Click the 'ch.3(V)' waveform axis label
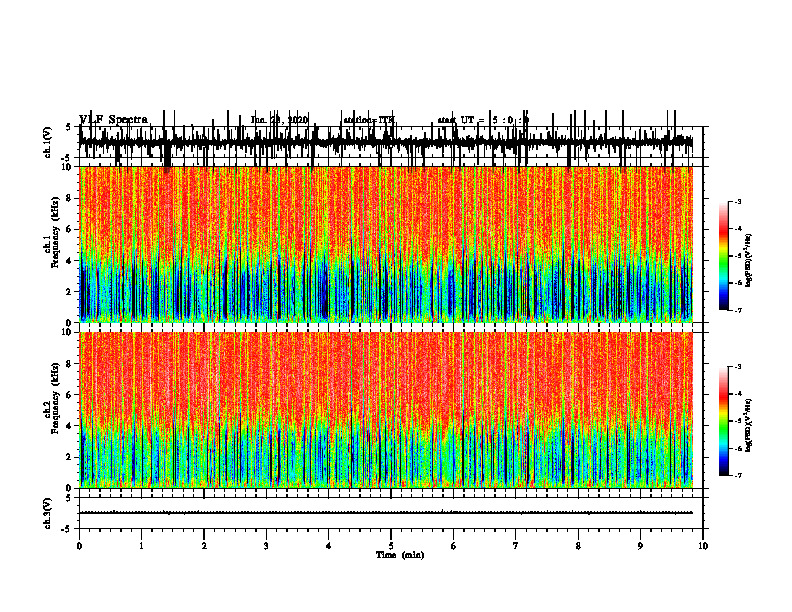The width and height of the screenshot is (792, 612). pos(47,513)
